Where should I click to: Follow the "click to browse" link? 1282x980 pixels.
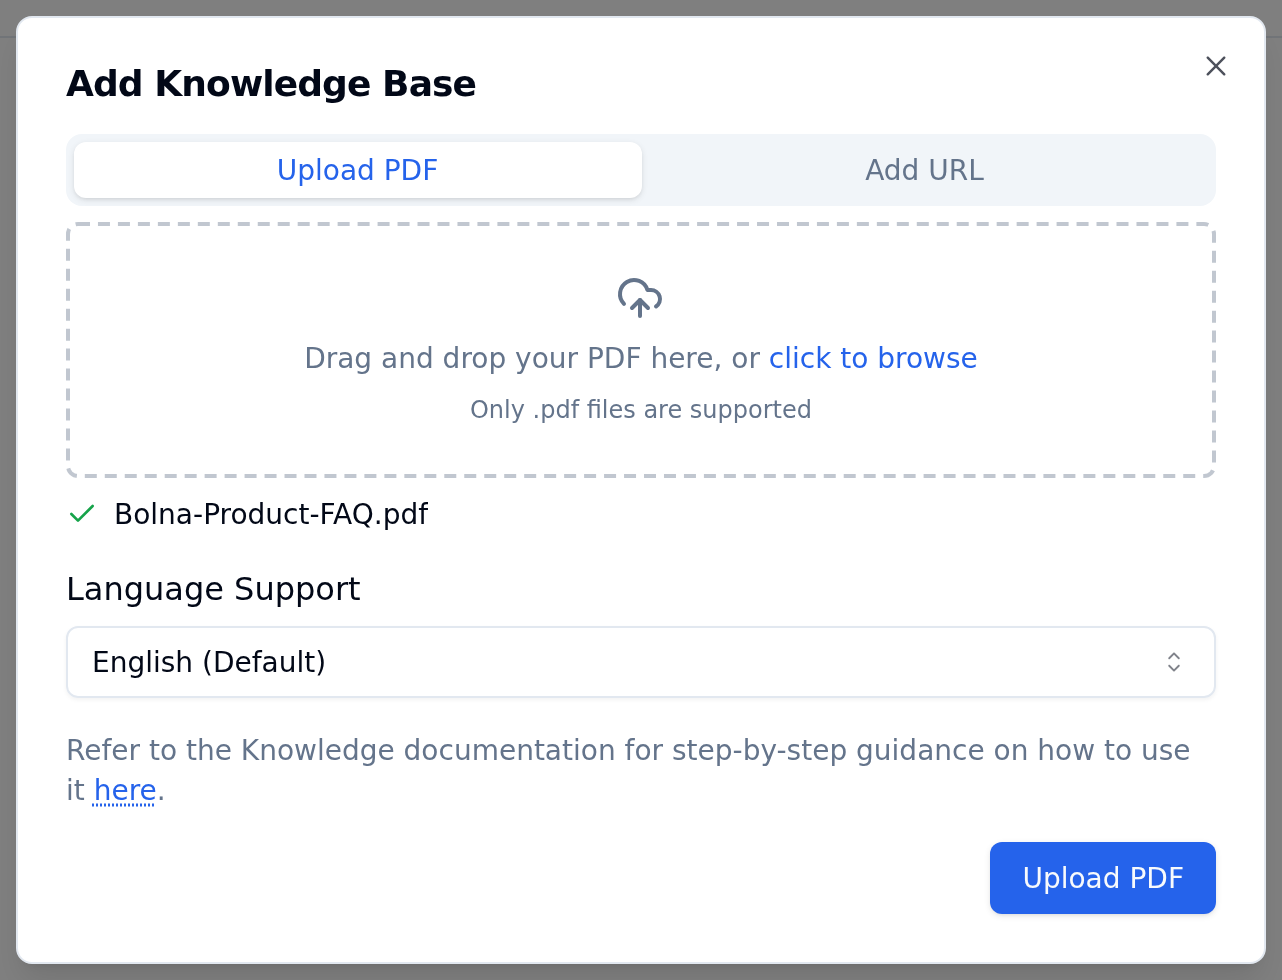(873, 358)
